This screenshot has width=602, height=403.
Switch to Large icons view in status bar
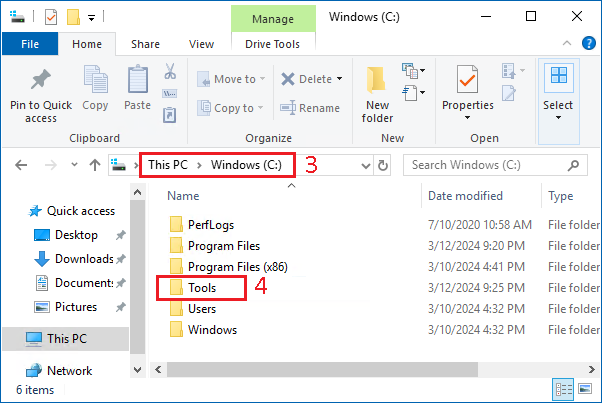(585, 389)
